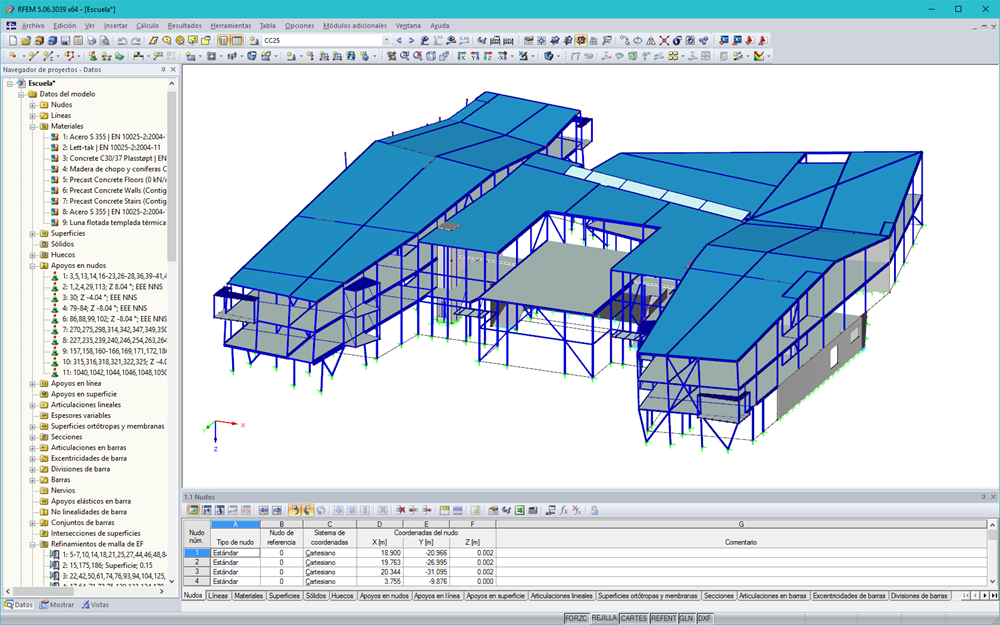Select the new node insertion tool
This screenshot has width=1000, height=625.
pos(10,57)
